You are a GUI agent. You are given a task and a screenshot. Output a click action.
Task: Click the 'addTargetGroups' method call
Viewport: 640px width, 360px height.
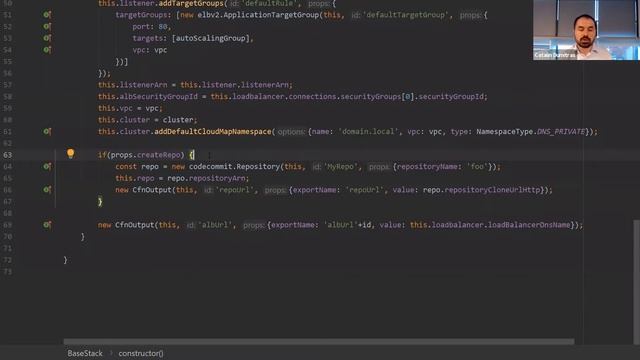[191, 3]
